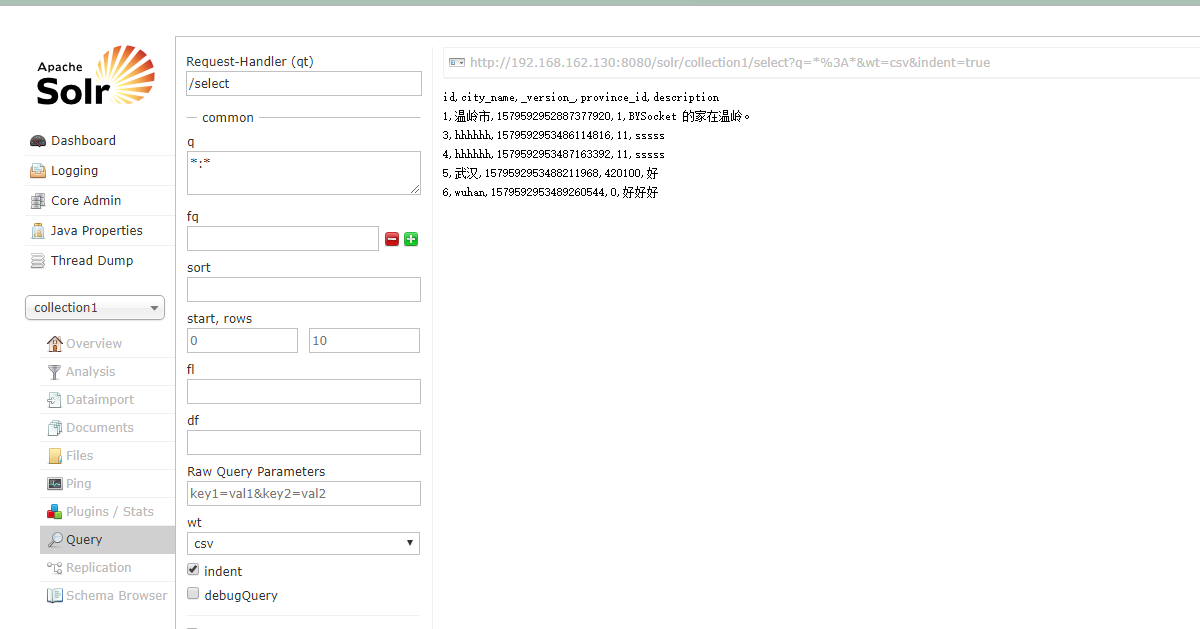Open the collection1 core selector dropdown

[95, 308]
